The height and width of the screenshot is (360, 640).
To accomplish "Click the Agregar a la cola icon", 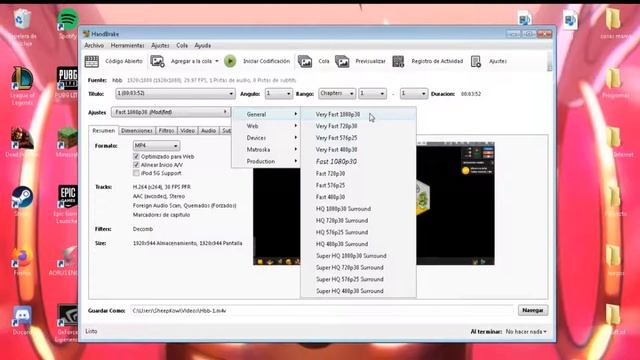I will [x=157, y=61].
